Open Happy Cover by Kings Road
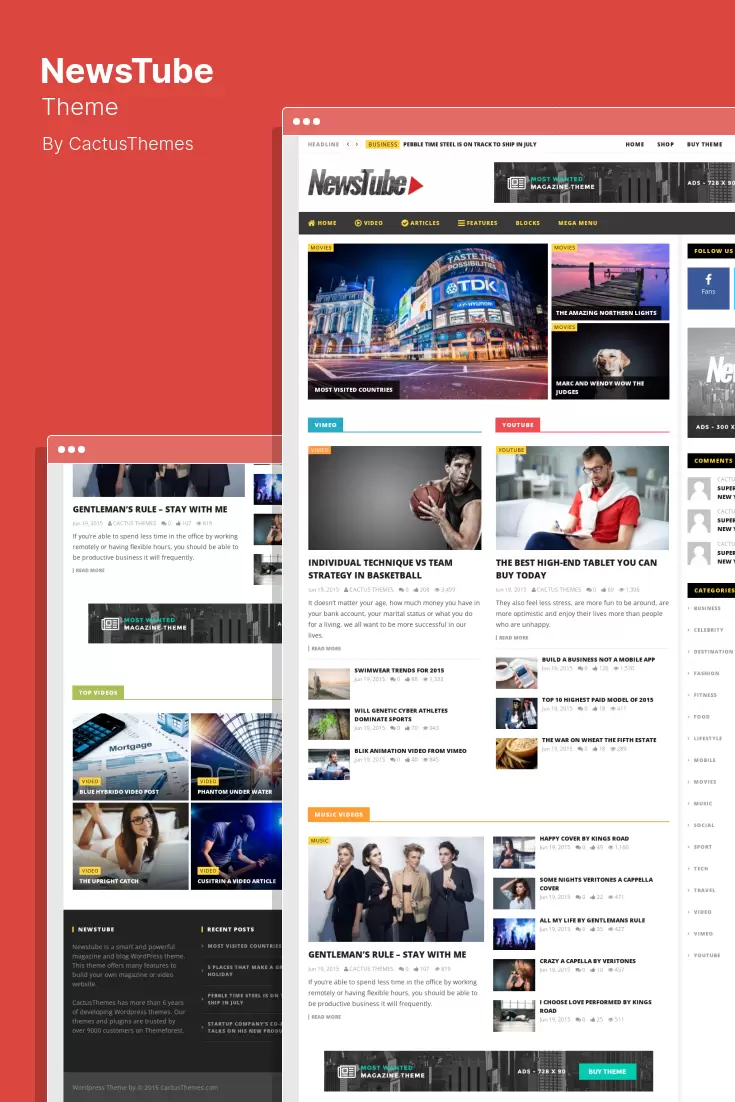Viewport: 735px width, 1102px height. click(584, 838)
